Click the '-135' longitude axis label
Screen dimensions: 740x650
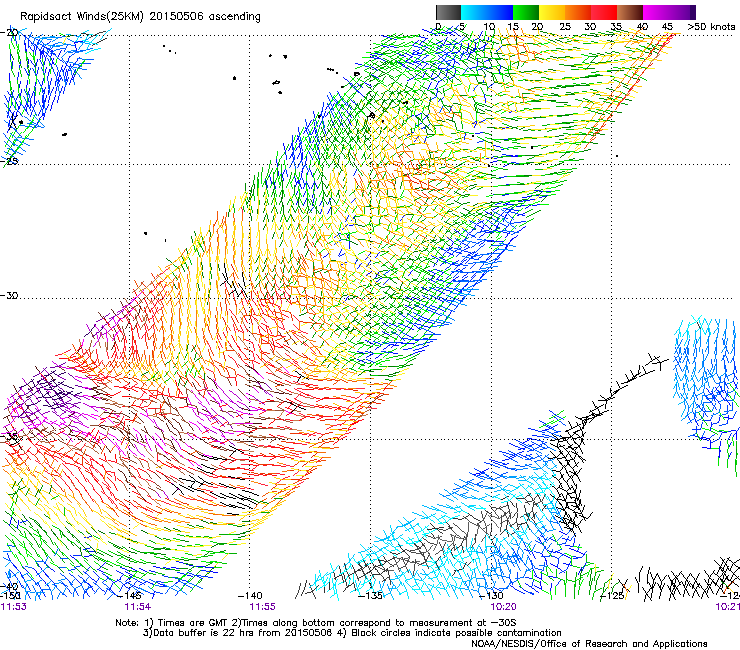(x=370, y=596)
